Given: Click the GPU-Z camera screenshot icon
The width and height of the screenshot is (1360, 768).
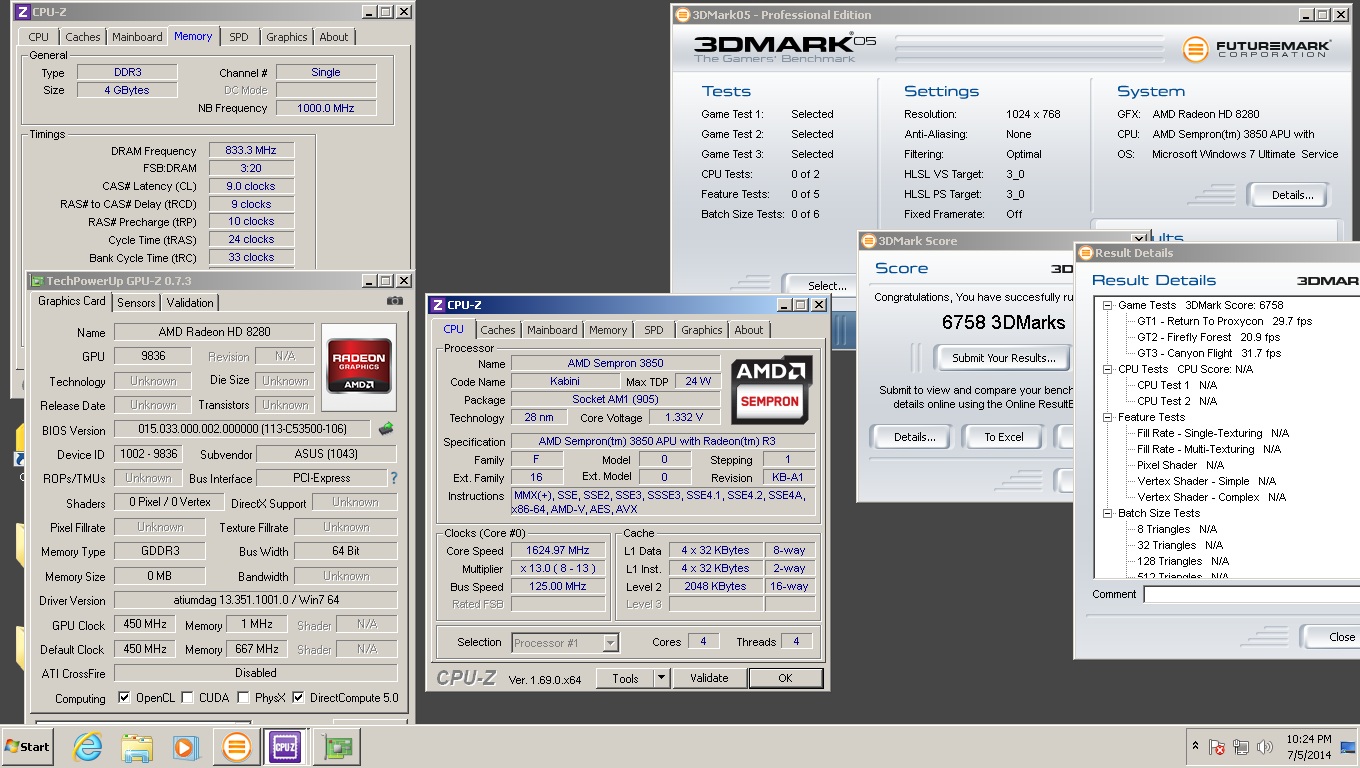Looking at the screenshot, I should [x=395, y=300].
